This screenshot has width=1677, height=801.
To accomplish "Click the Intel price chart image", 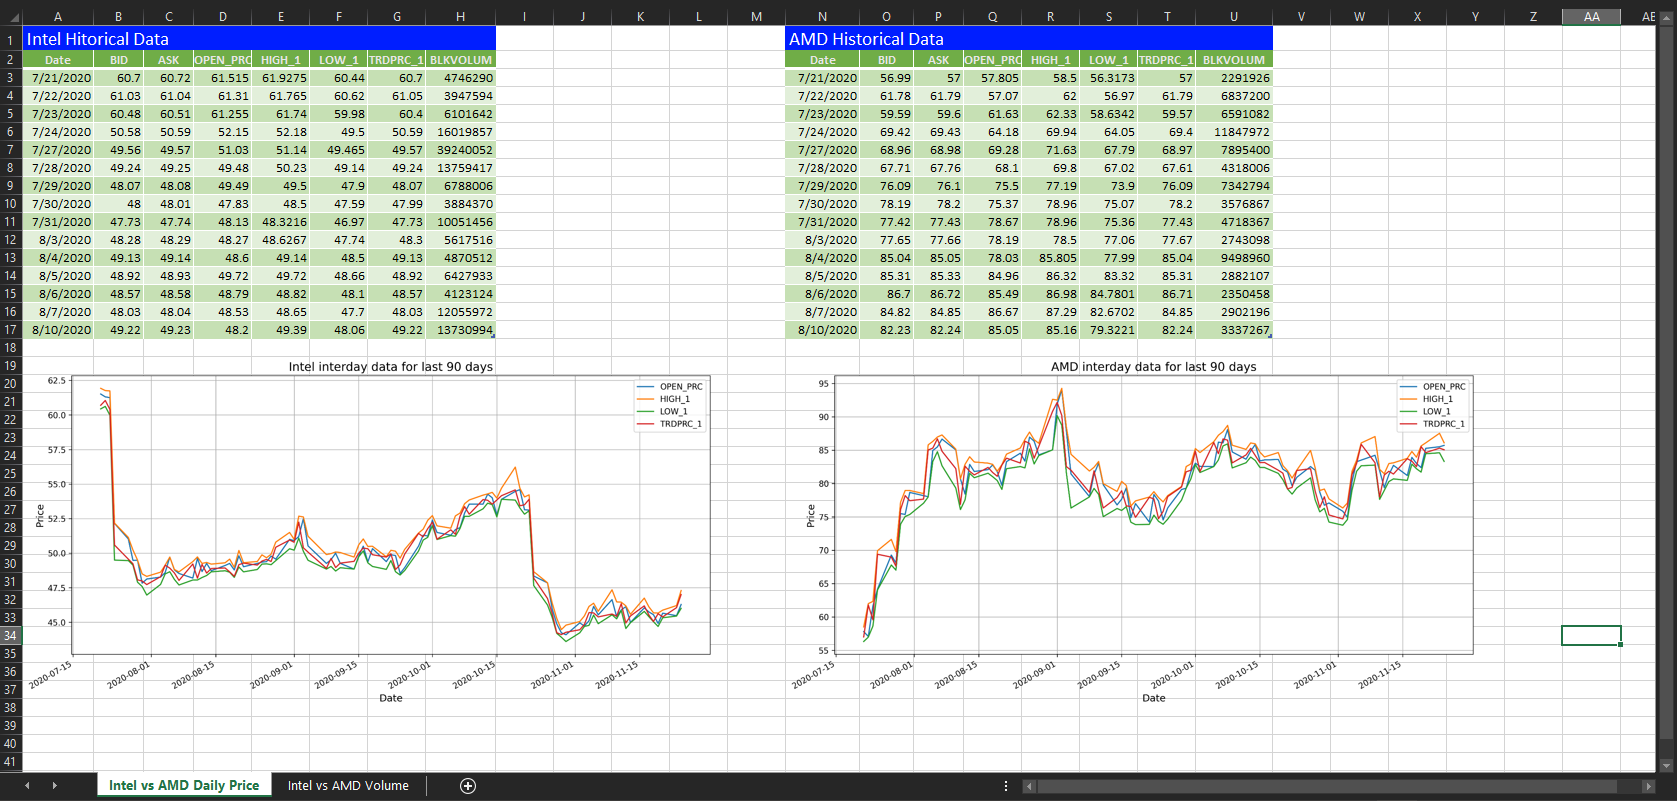I will [370, 532].
